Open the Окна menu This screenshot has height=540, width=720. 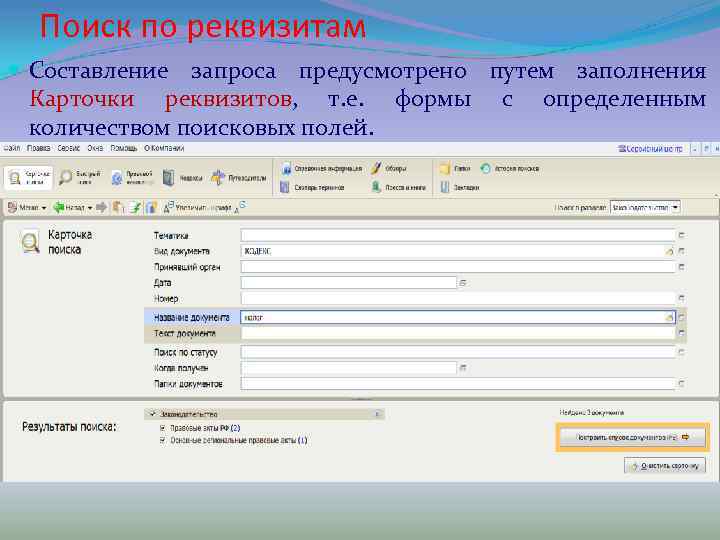[x=95, y=148]
